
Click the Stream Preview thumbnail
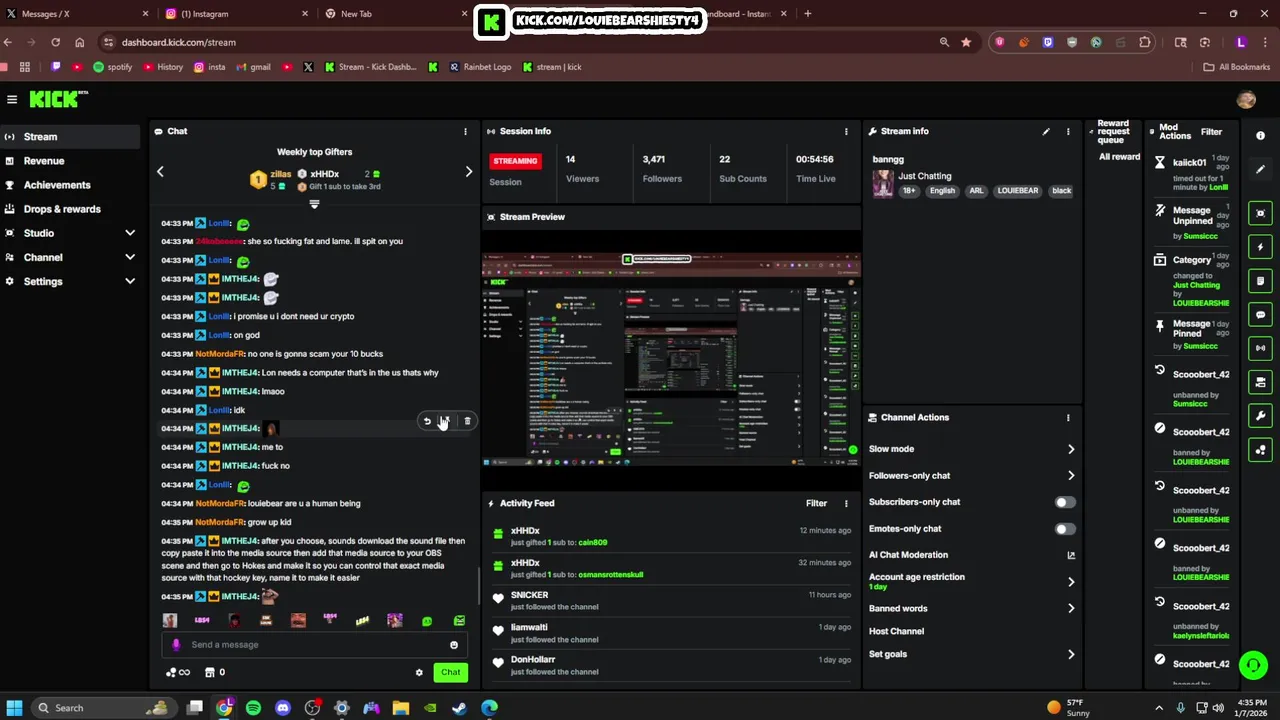pos(671,360)
